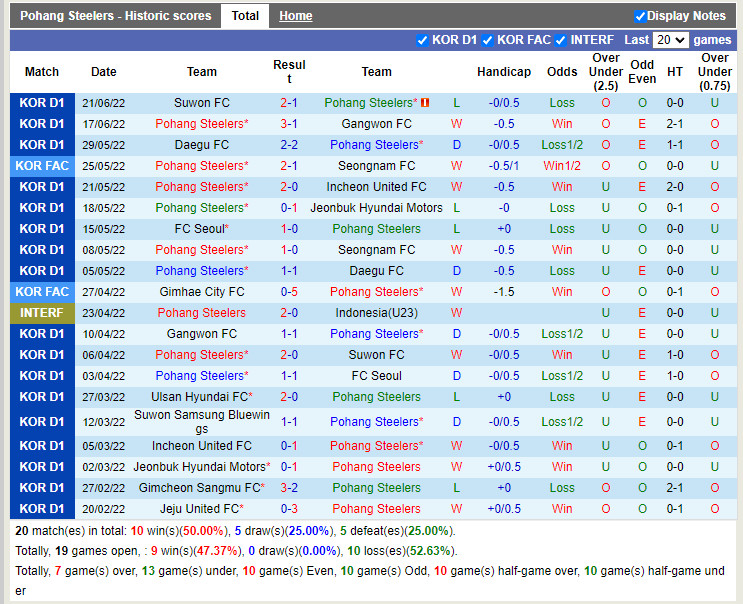Uncheck the INTERF friendly filter
The height and width of the screenshot is (604, 743).
(561, 40)
